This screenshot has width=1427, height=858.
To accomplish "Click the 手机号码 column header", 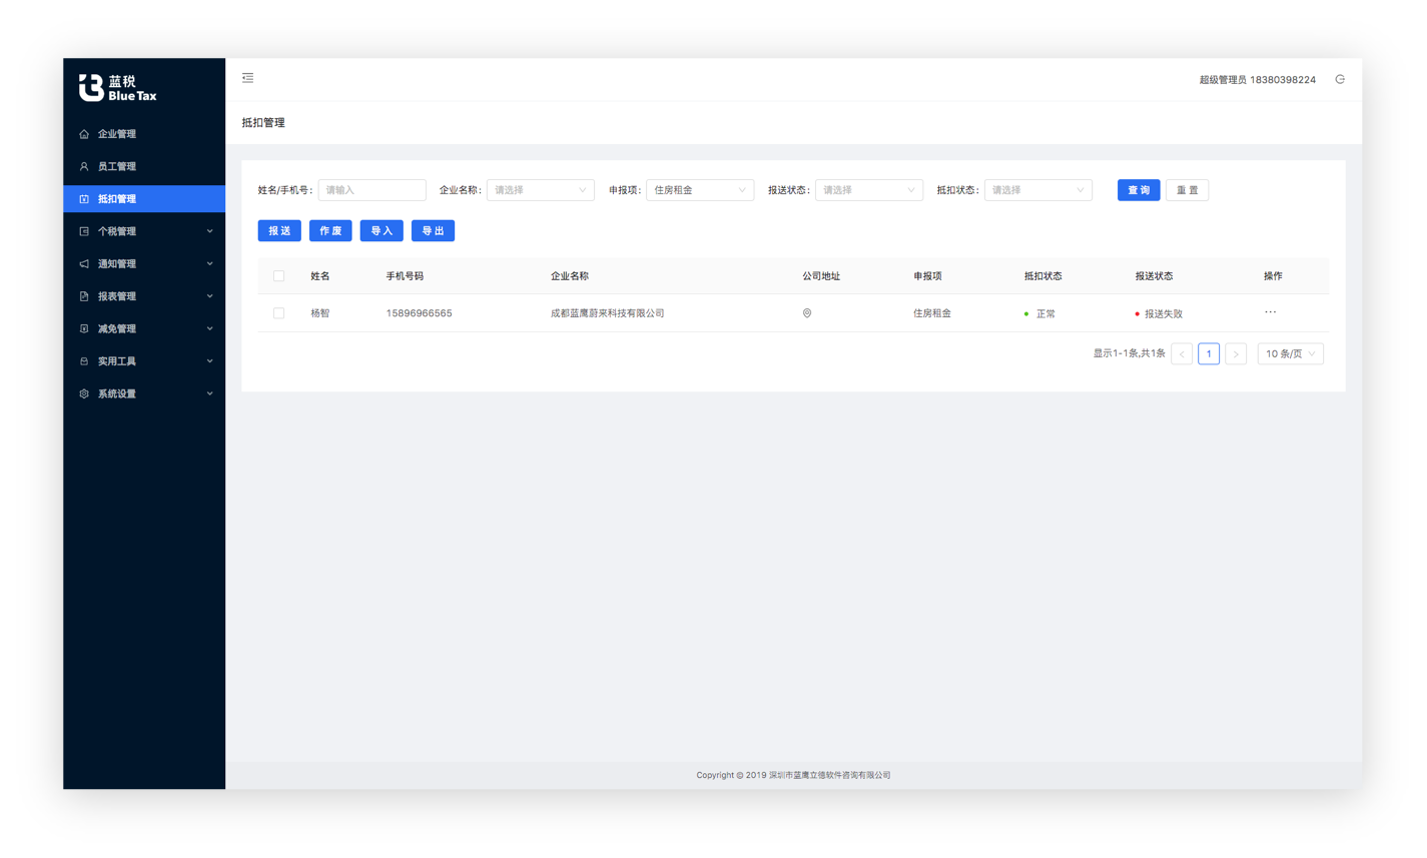I will click(405, 276).
